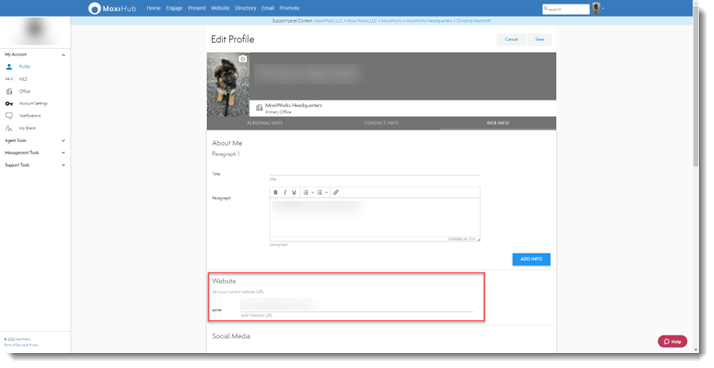
Task: Click the Terms of Service link
Action: pos(15,346)
